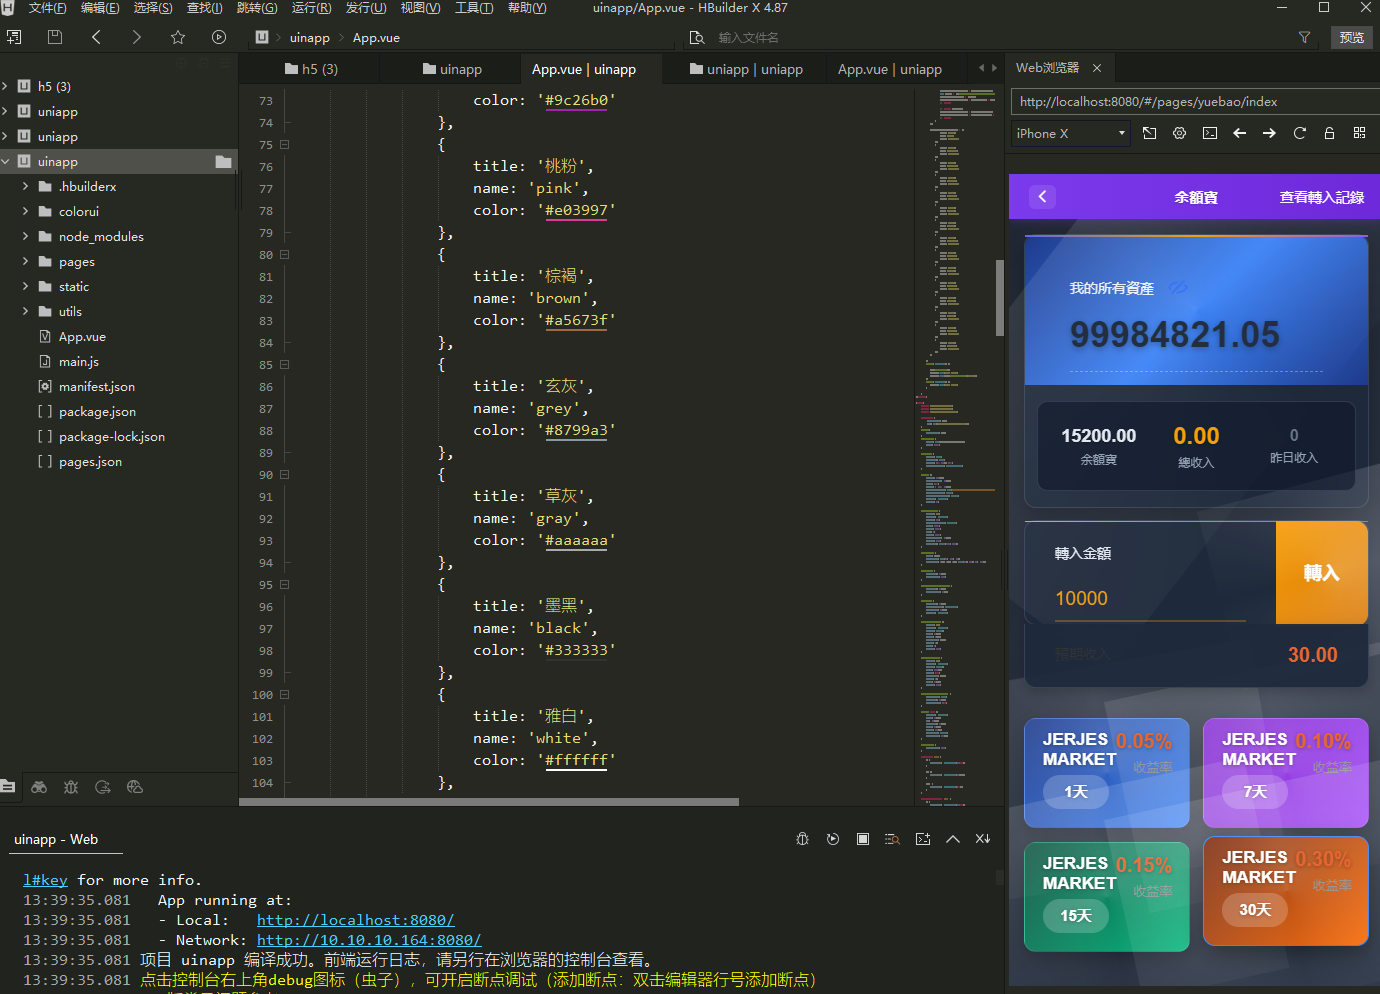Navigate back in editor history
This screenshot has height=994, width=1380.
[96, 37]
